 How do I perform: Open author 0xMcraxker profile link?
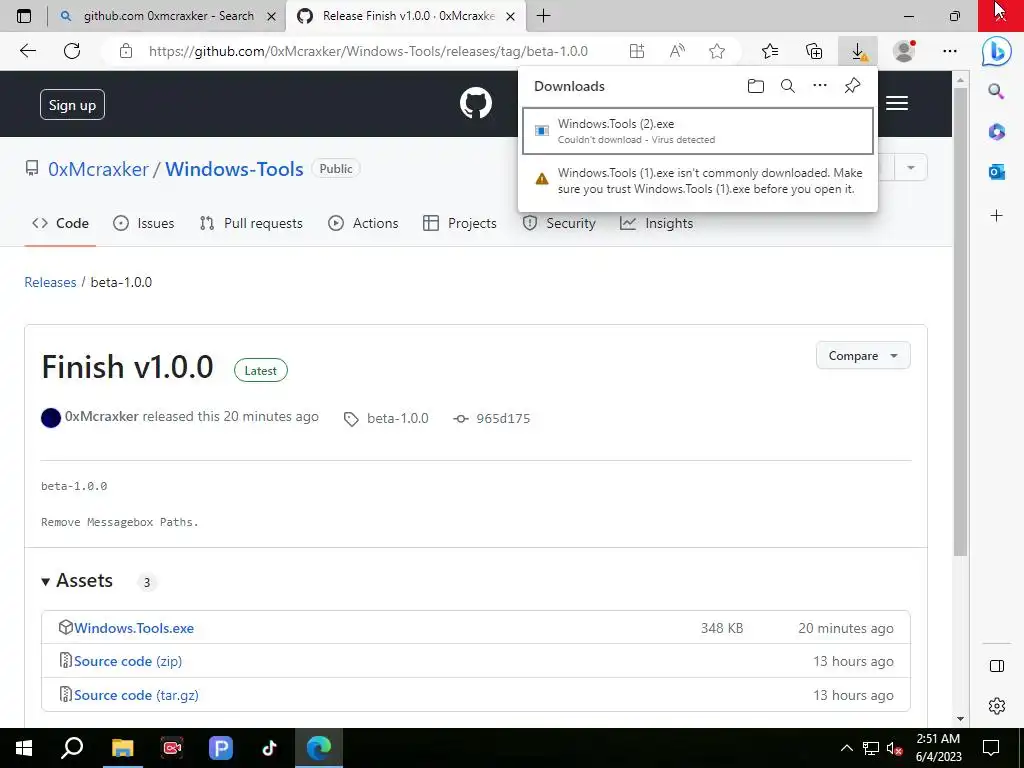coord(101,417)
